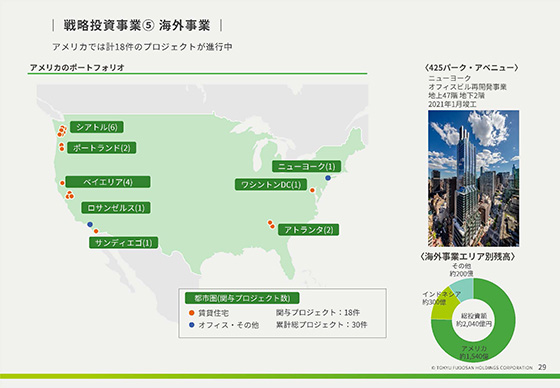Image resolution: width=560 pixels, height=388 pixels.
Task: Click the ポートランド(2) map label
Action: pyautogui.click(x=102, y=148)
